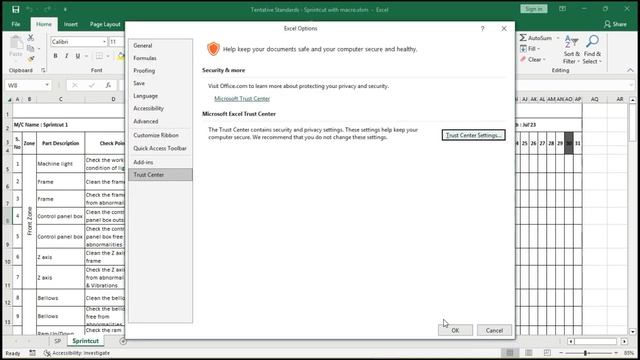Image resolution: width=640 pixels, height=360 pixels.
Task: Select Customize Ribbon in Excel Options
Action: [160, 135]
